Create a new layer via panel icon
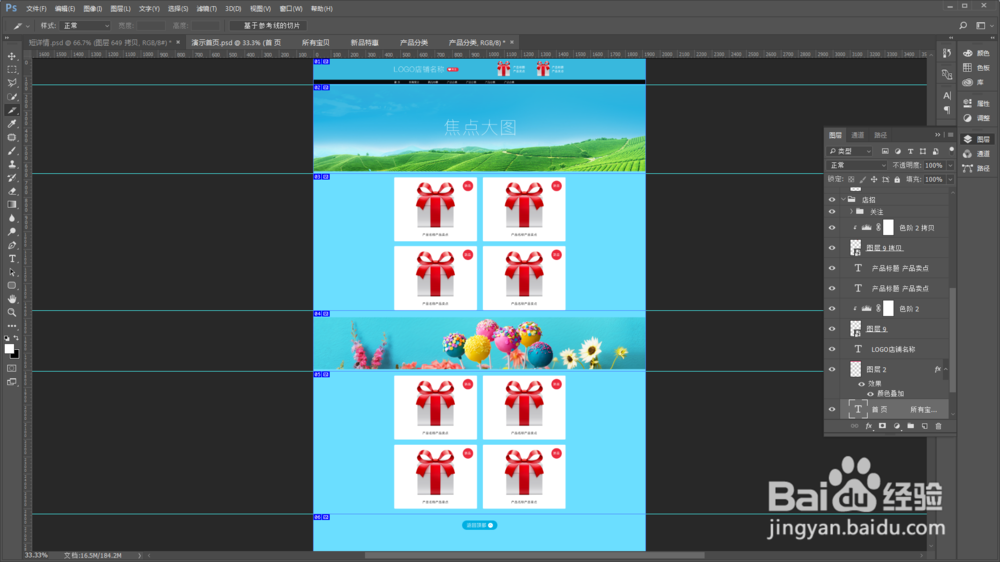 [924, 426]
